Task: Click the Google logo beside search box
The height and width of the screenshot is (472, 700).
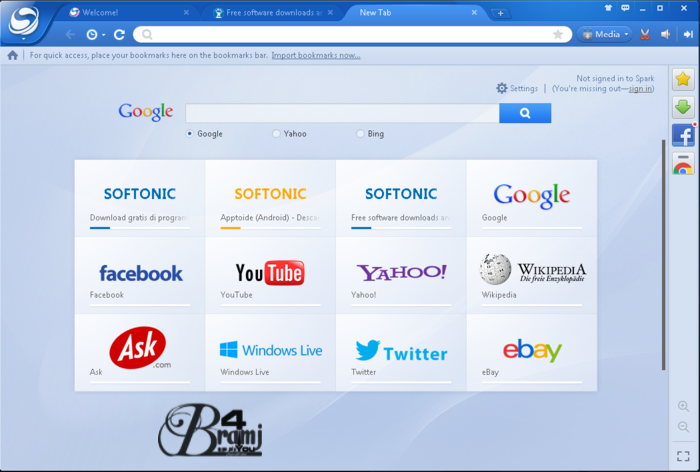Action: tap(146, 112)
